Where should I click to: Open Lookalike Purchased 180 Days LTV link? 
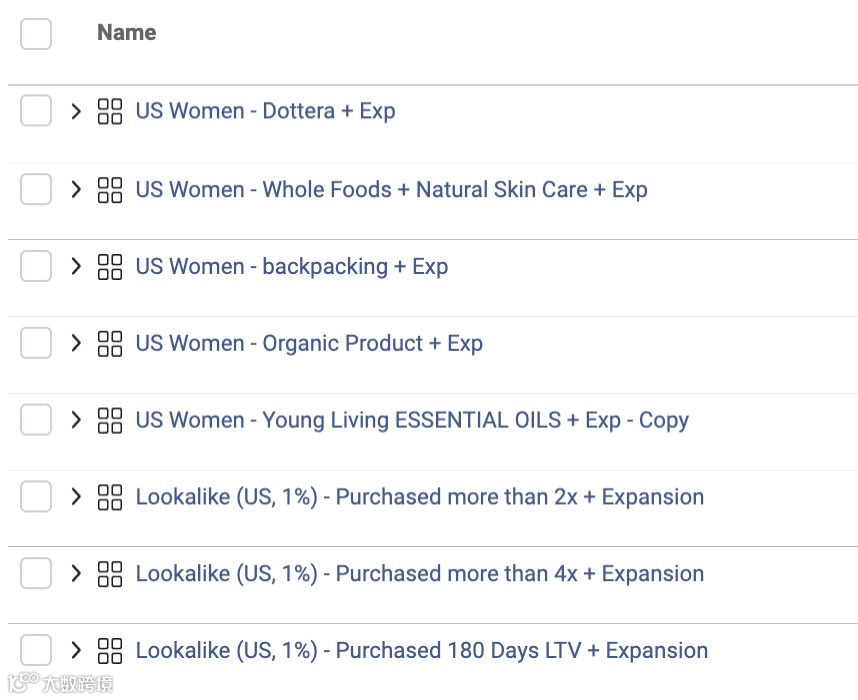(421, 651)
